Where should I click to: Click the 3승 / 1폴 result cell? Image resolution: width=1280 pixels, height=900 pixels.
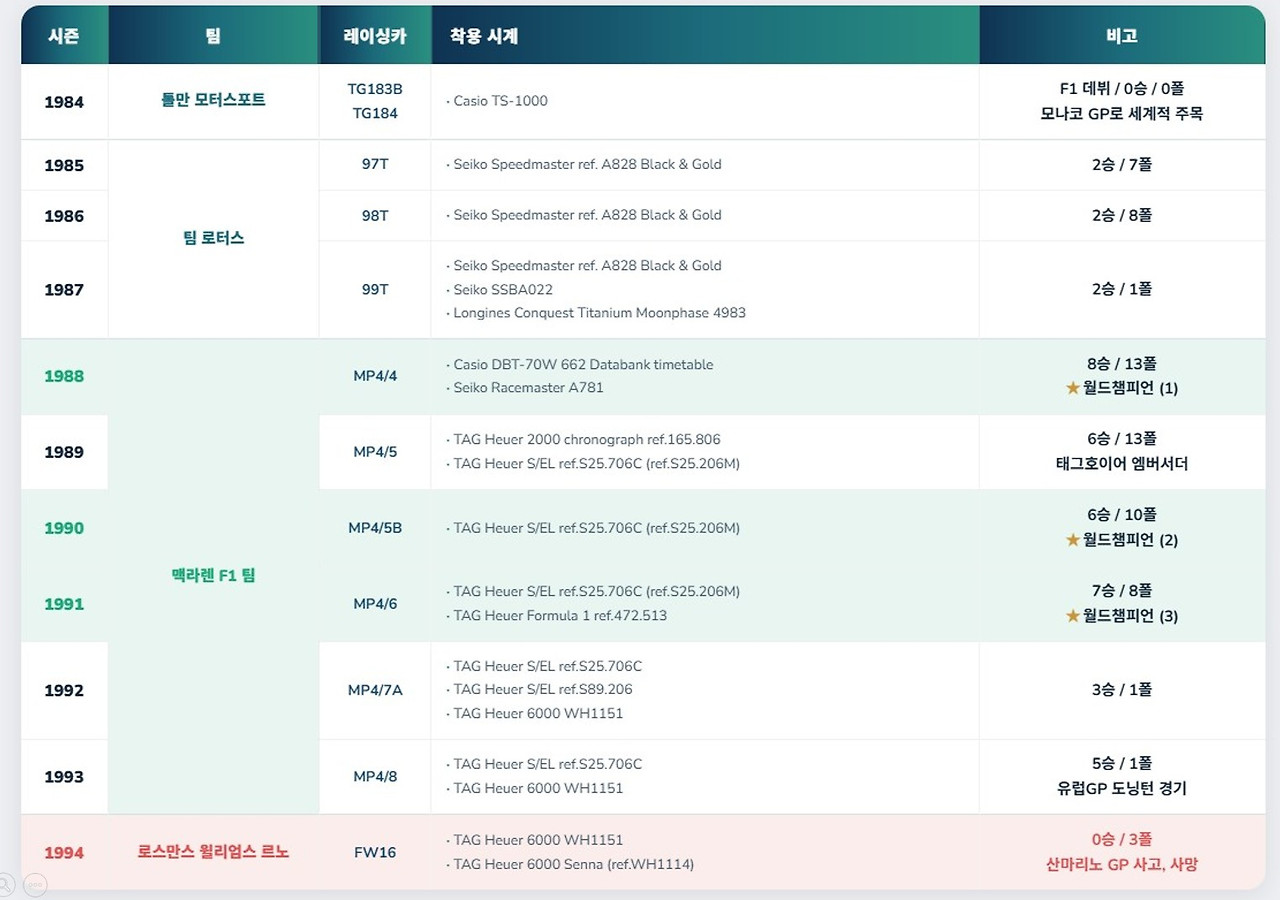[x=1122, y=690]
